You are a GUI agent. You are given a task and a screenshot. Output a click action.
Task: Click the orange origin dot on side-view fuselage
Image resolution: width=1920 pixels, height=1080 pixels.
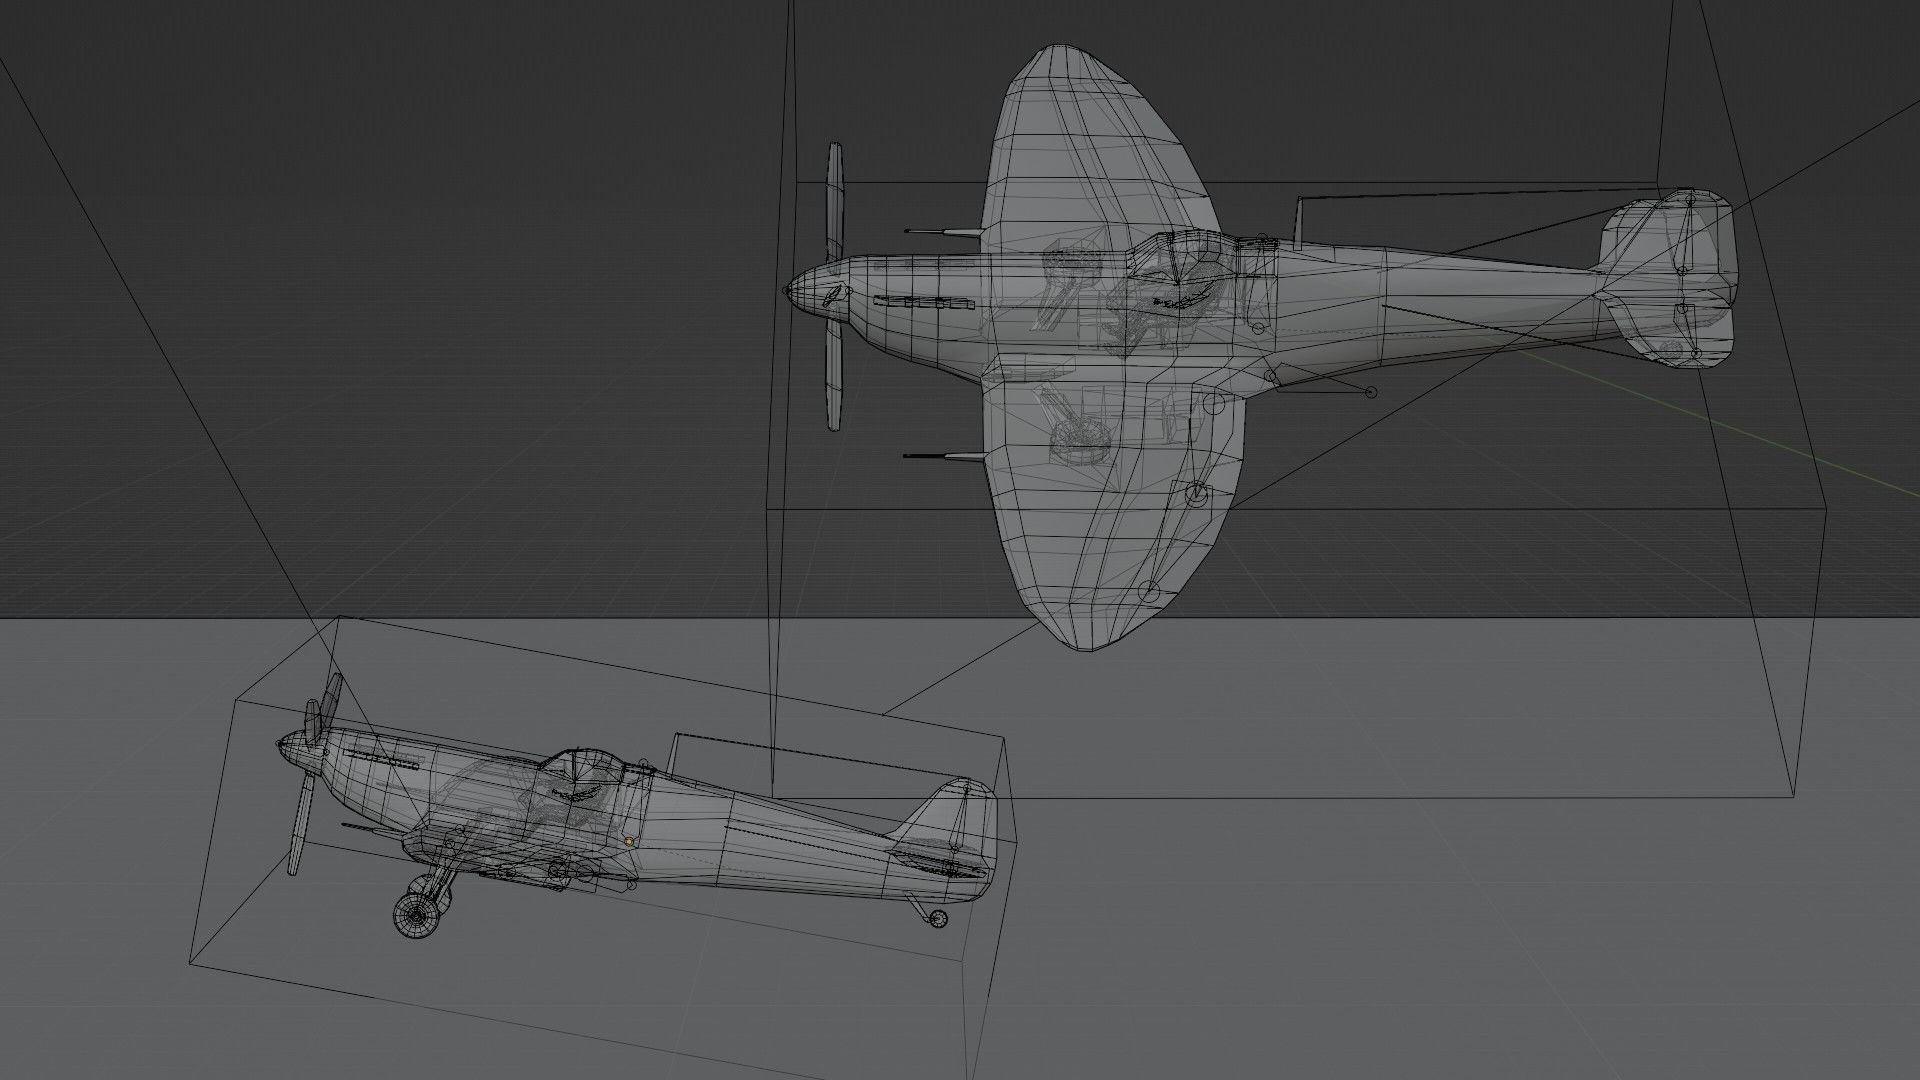coord(628,842)
